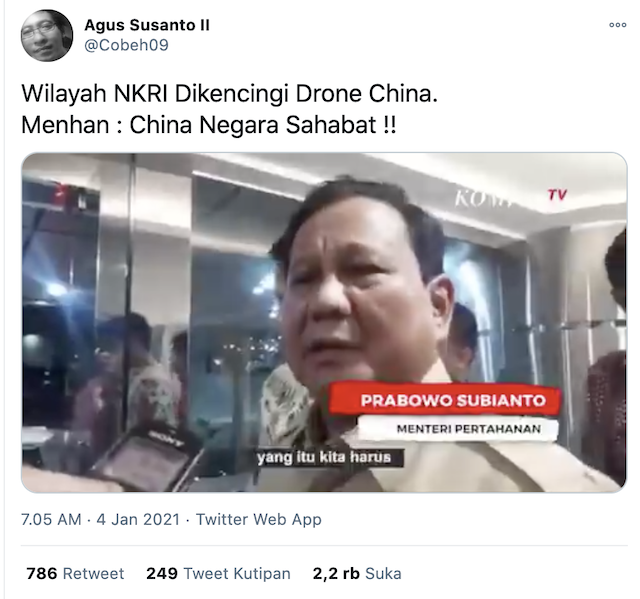Click the subtitle 'yang itu kita harus'
This screenshot has height=599, width=640.
(324, 457)
